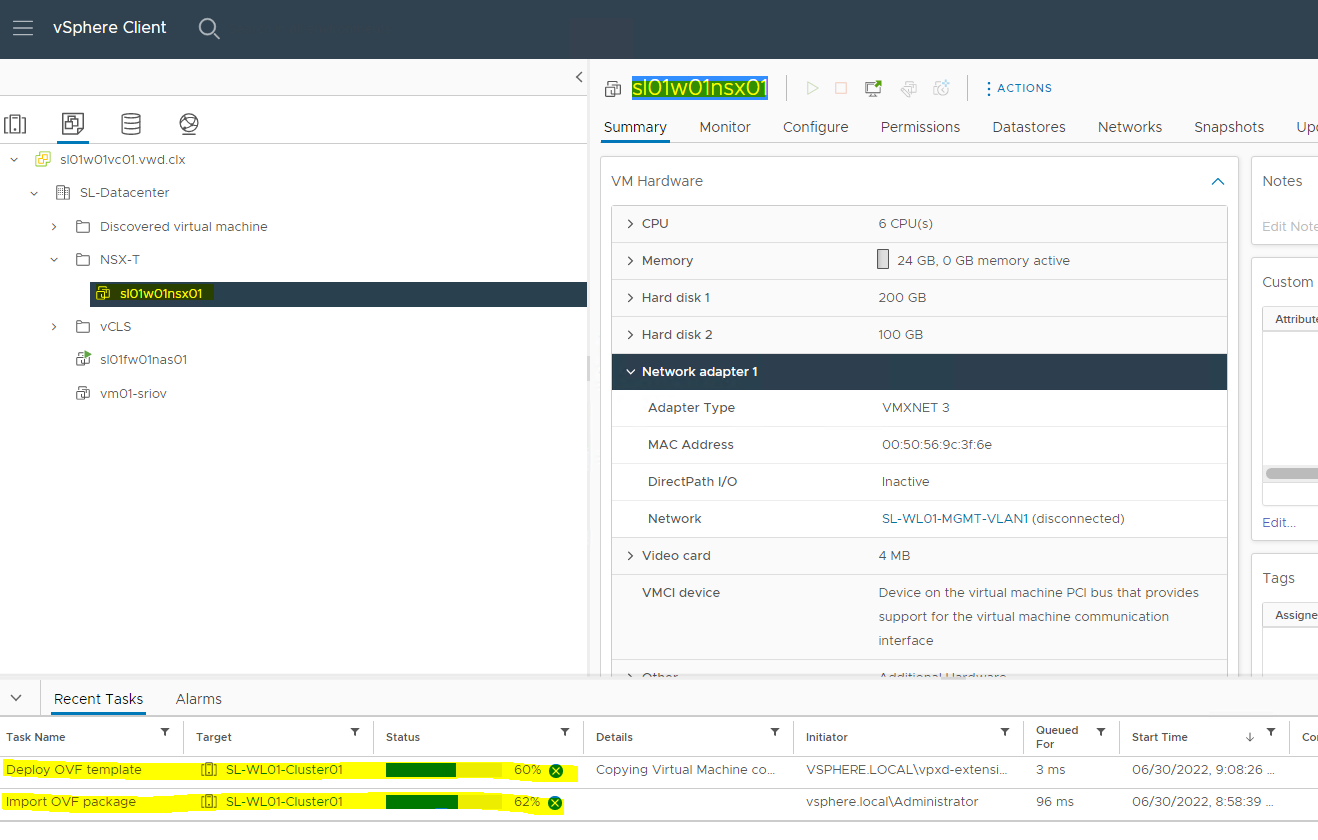This screenshot has height=840, width=1318.
Task: Expand the Discovered virtual machine folder
Action: click(54, 227)
